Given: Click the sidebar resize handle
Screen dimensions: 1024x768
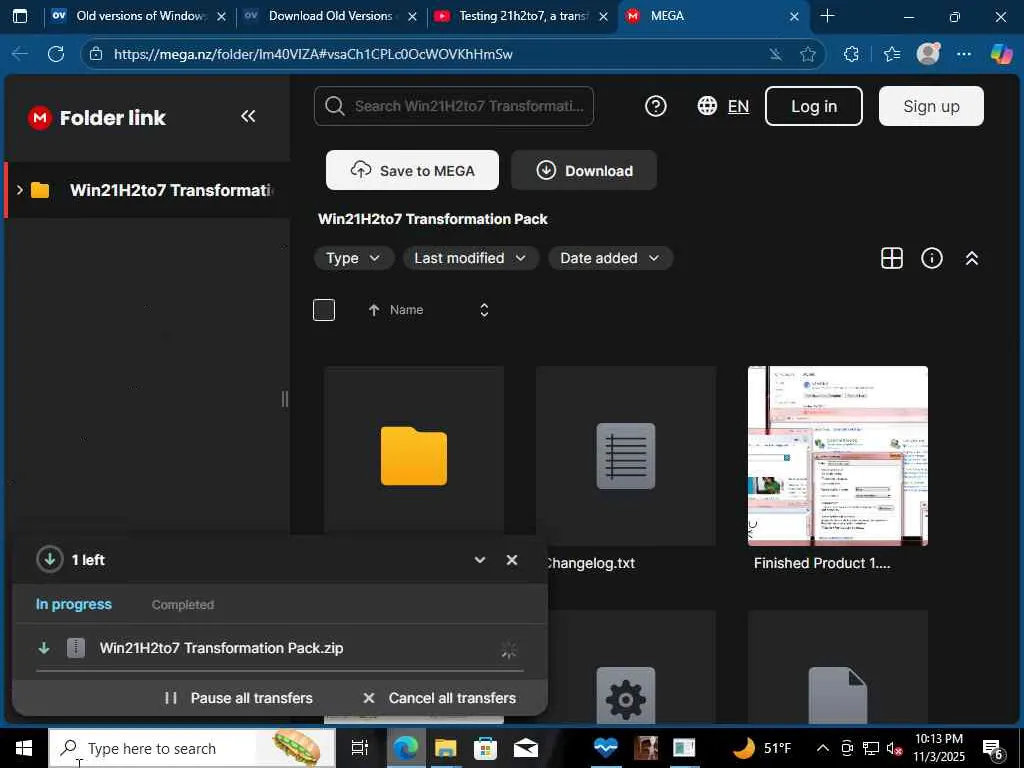Looking at the screenshot, I should click(x=285, y=399).
